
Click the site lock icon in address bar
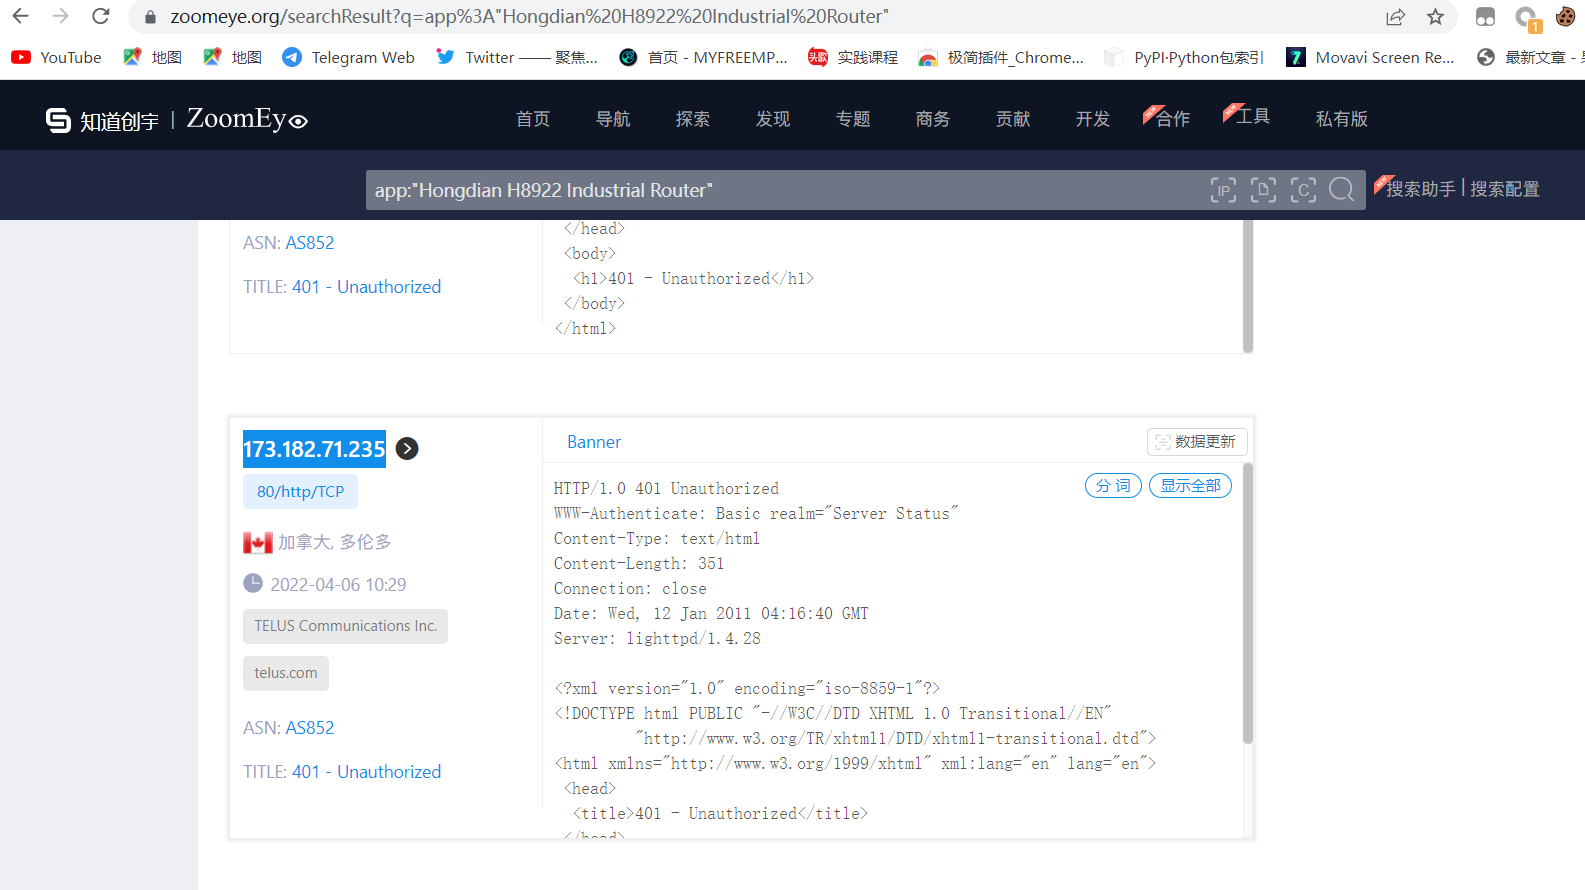[150, 17]
